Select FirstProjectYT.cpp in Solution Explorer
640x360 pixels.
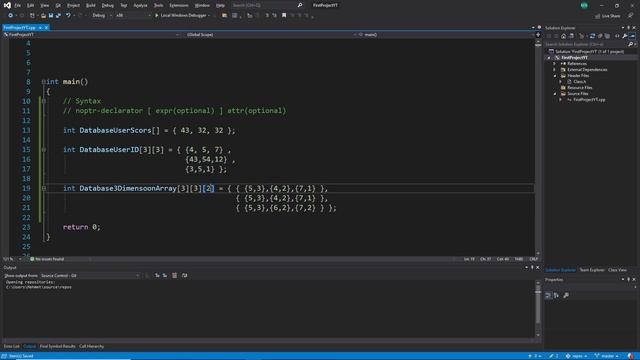(x=589, y=100)
